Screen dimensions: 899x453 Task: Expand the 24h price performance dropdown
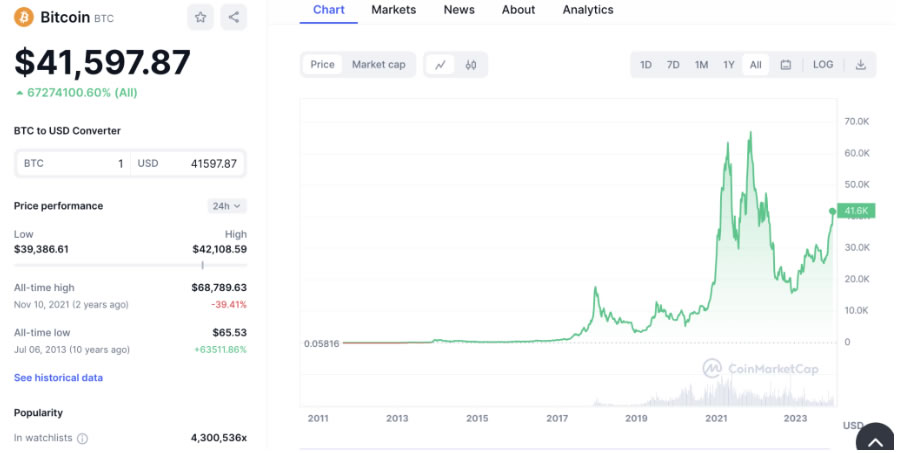click(x=227, y=206)
